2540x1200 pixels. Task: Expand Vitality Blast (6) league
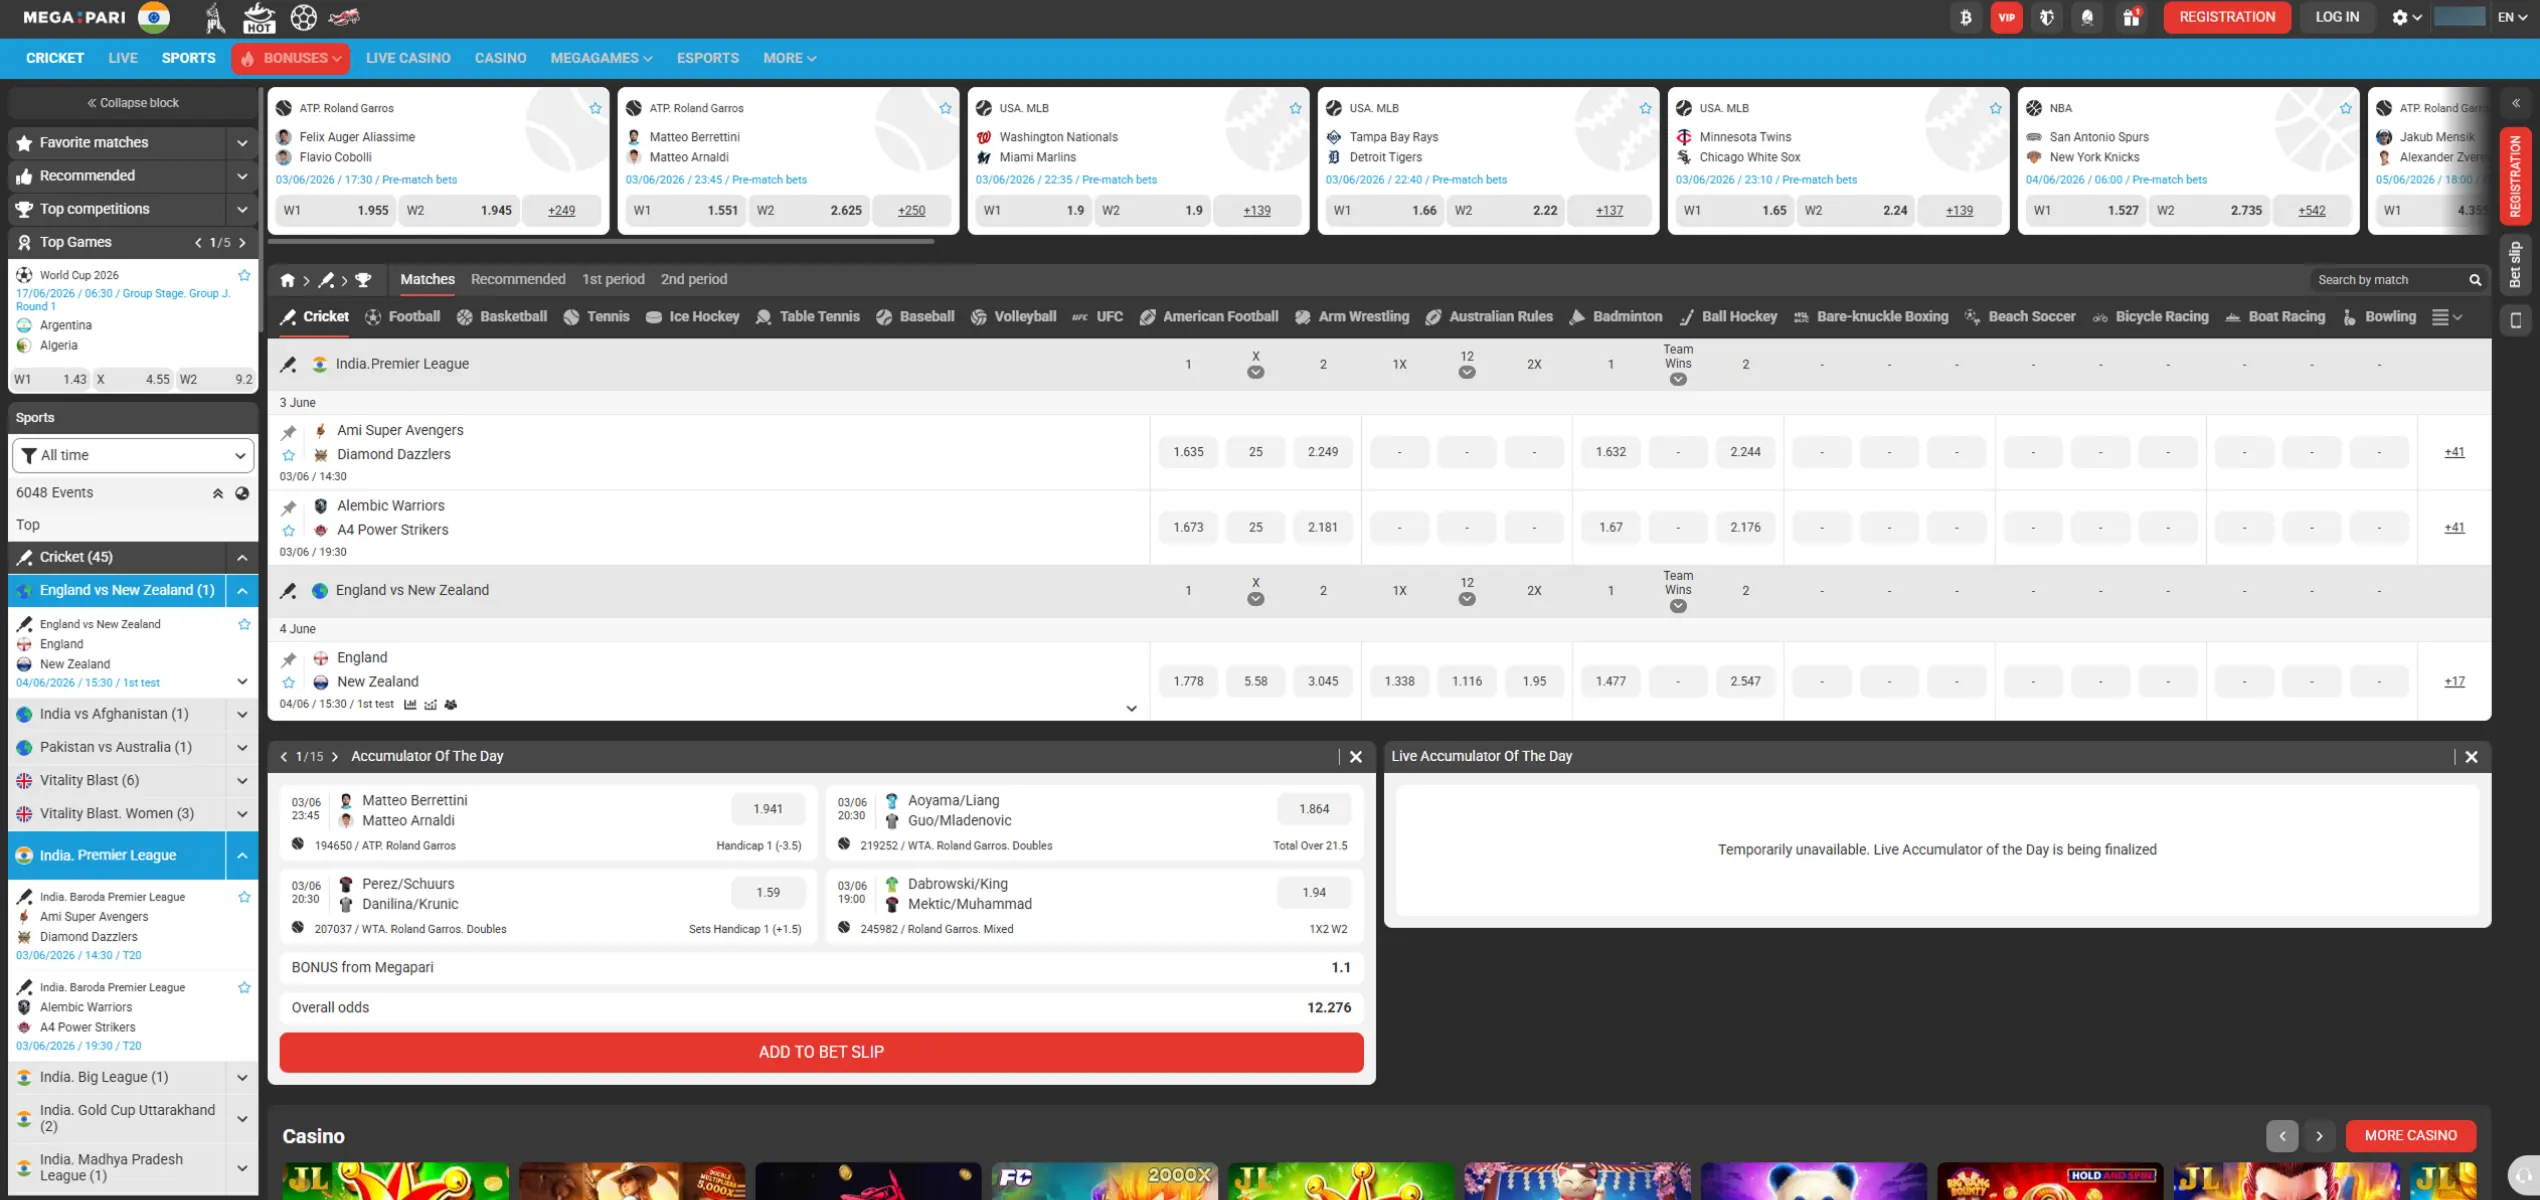242,780
